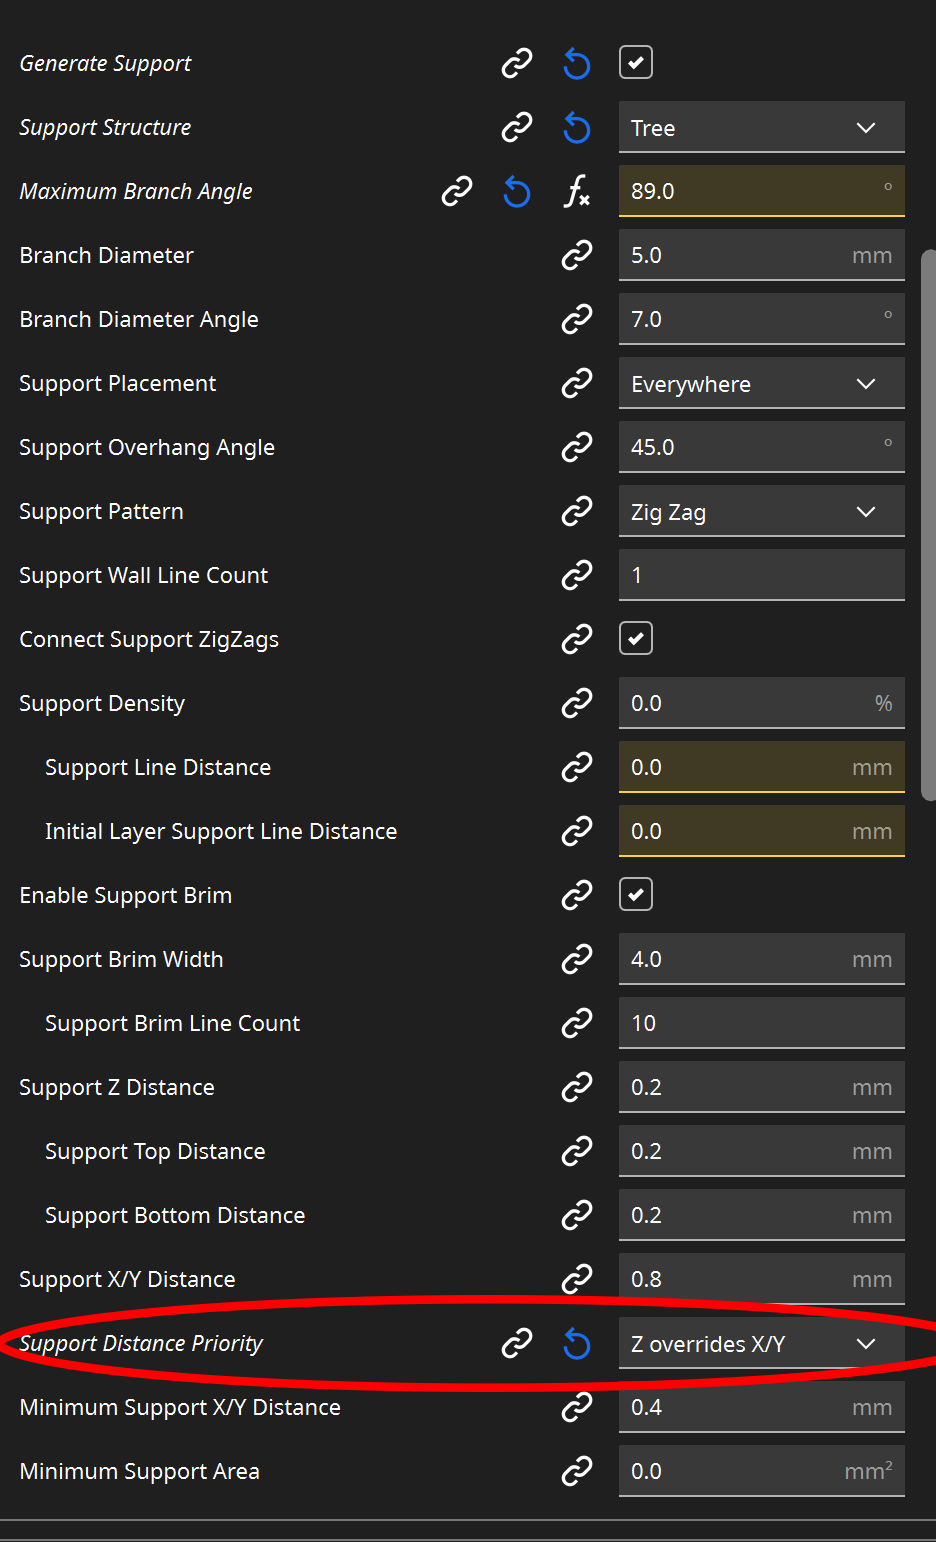Open Support Distance Priority dropdown
Image resolution: width=936 pixels, height=1542 pixels.
point(761,1344)
